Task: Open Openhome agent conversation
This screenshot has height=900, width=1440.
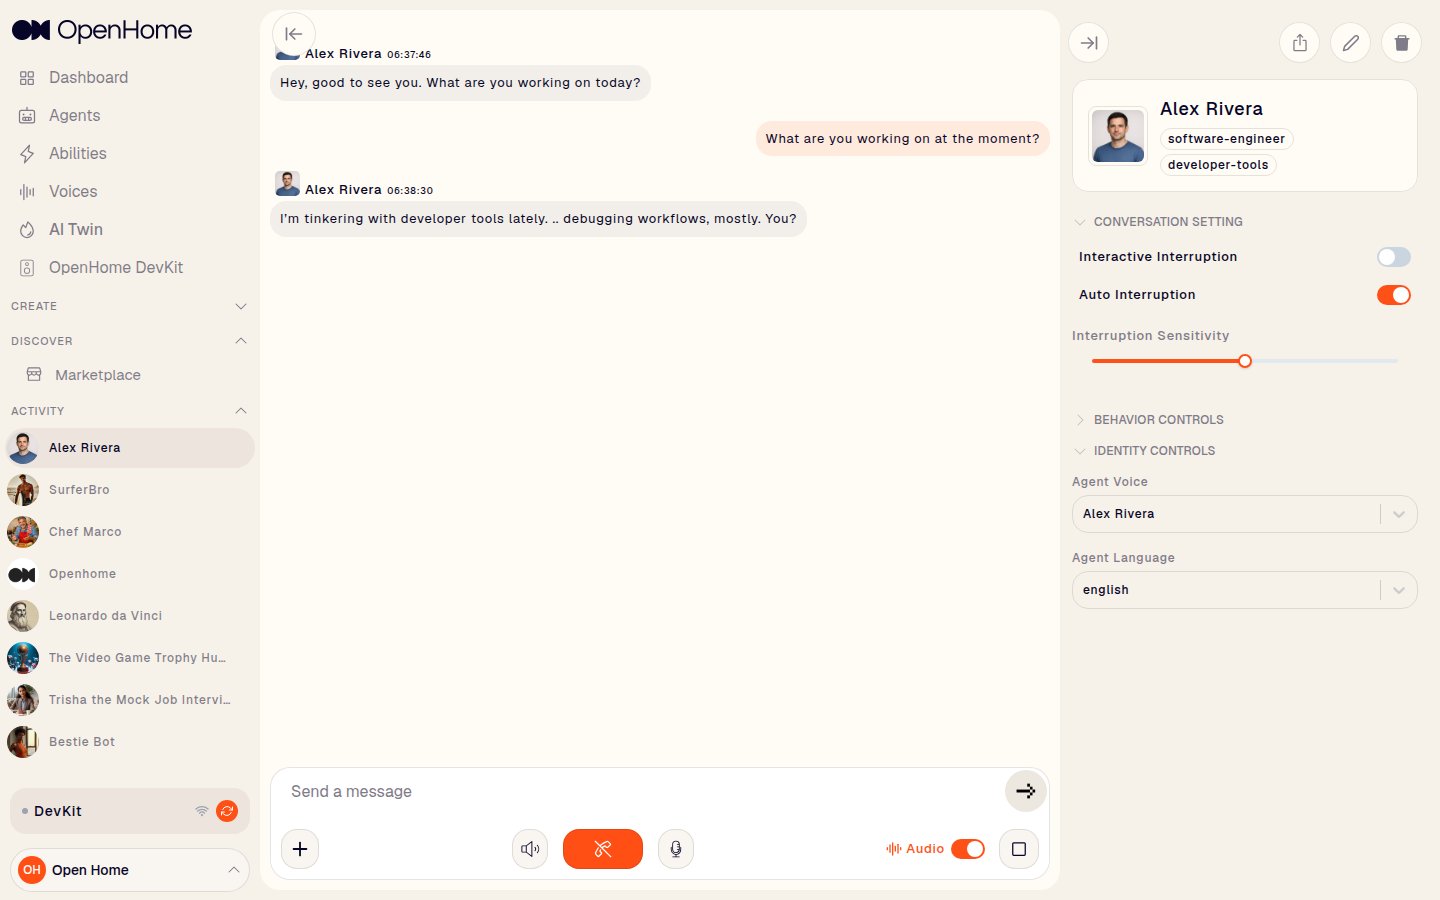Action: click(x=130, y=574)
